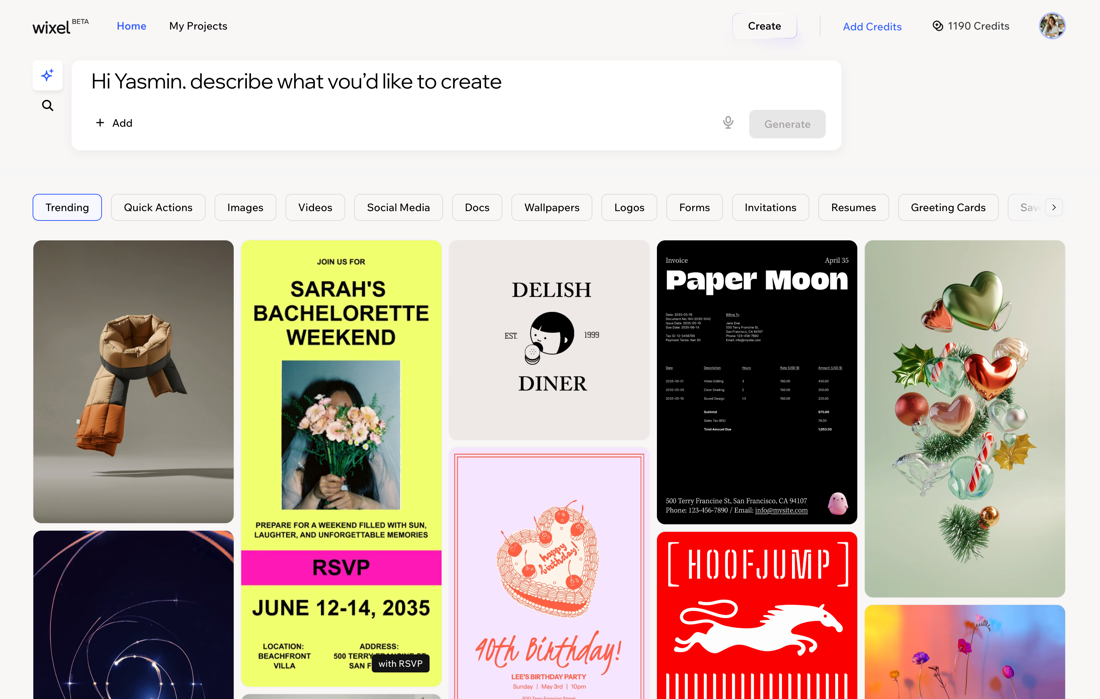Select the AI sparkle icon in the sidebar
This screenshot has height=699, width=1100.
tap(47, 75)
